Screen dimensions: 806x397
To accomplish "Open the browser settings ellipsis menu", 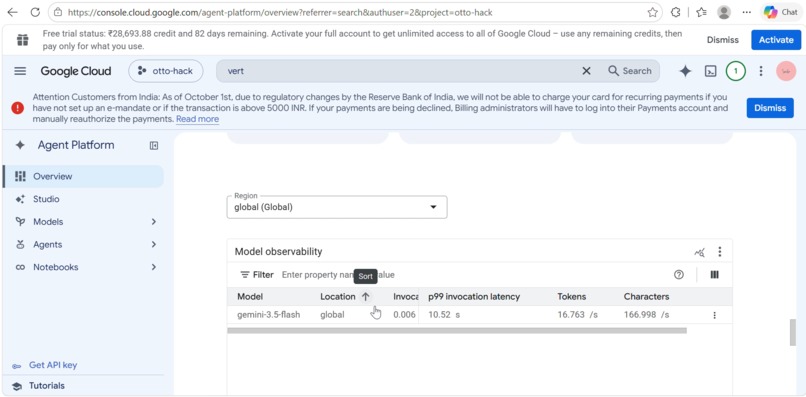I will (x=747, y=12).
